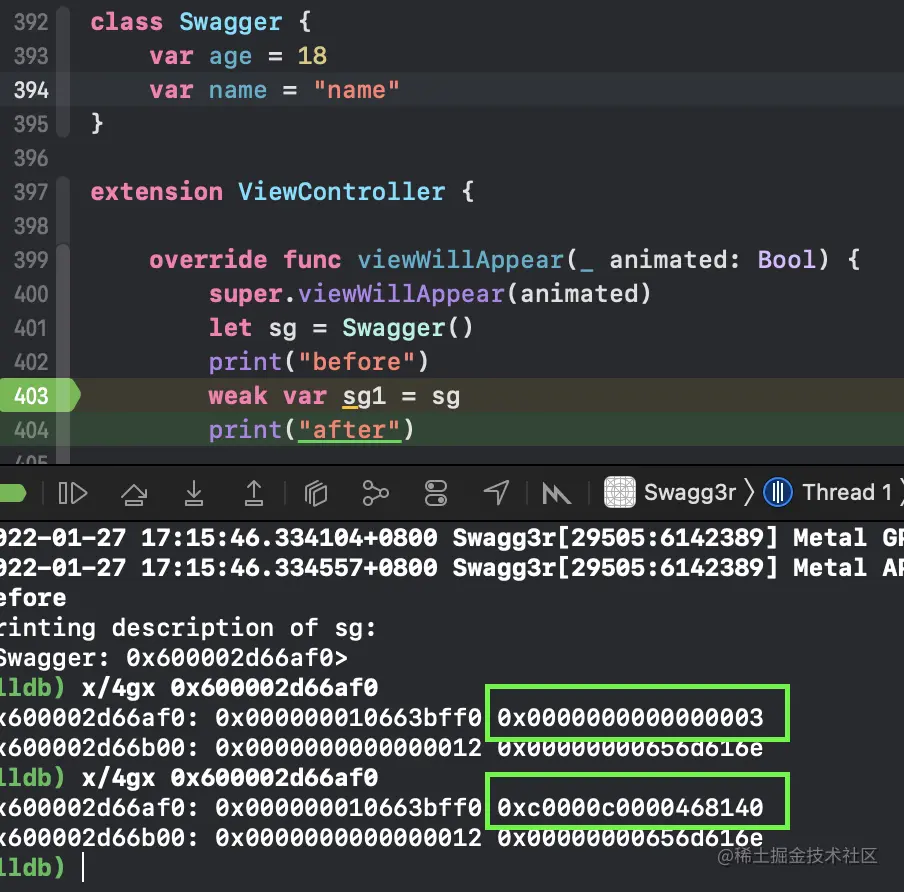Click the Swagger: 0x600002d66af0> console line

click(174, 658)
